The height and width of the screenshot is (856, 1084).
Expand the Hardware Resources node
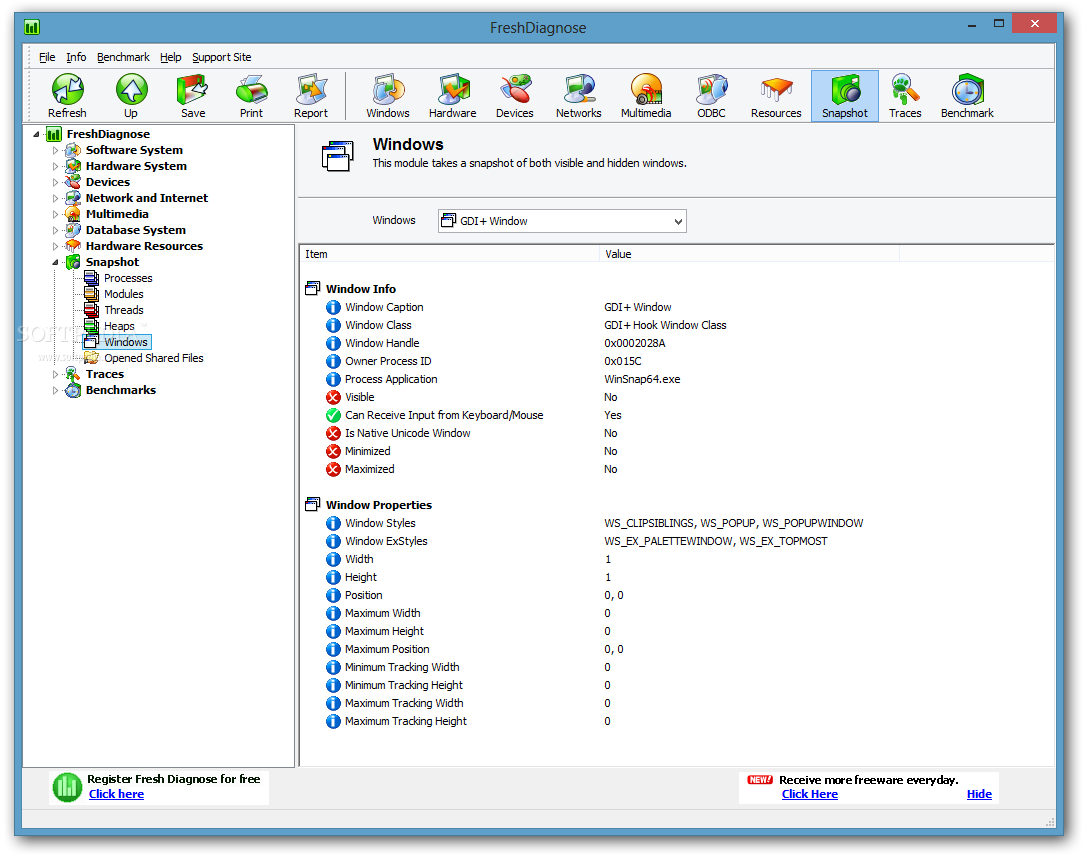coord(55,245)
